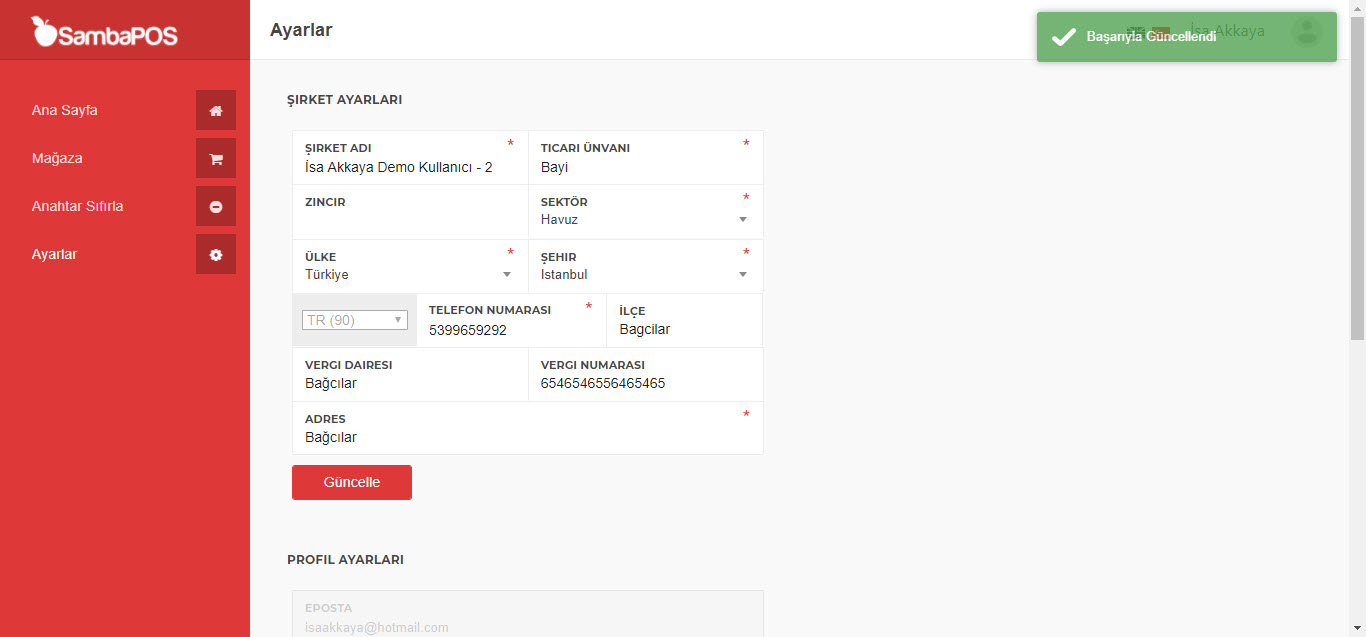Go to the Mağaza menu item
This screenshot has height=637, width=1366.
(x=57, y=158)
